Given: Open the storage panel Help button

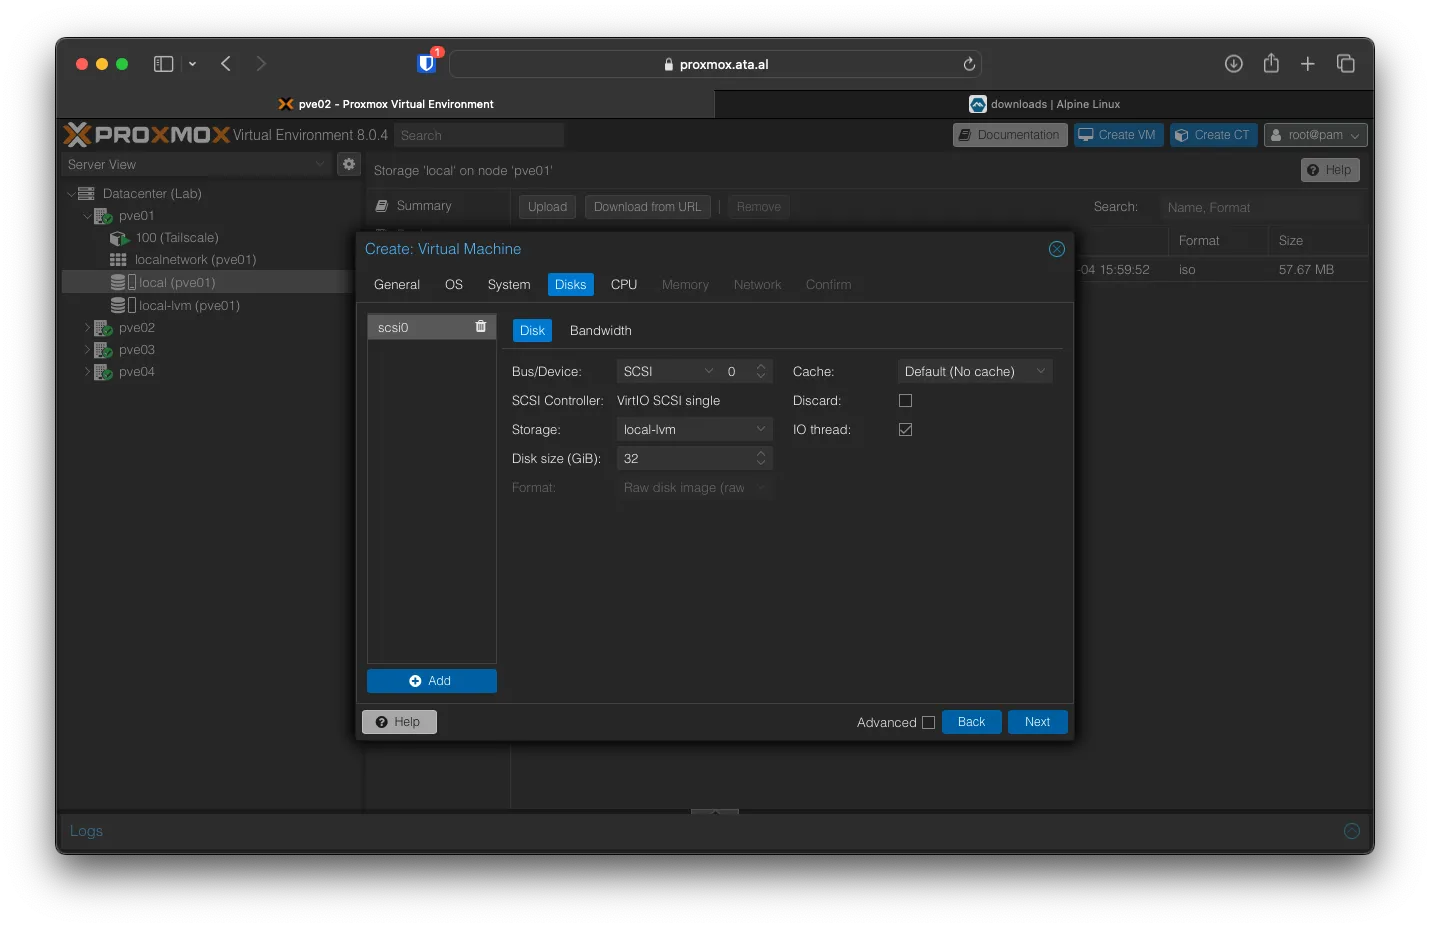Looking at the screenshot, I should coord(1330,170).
